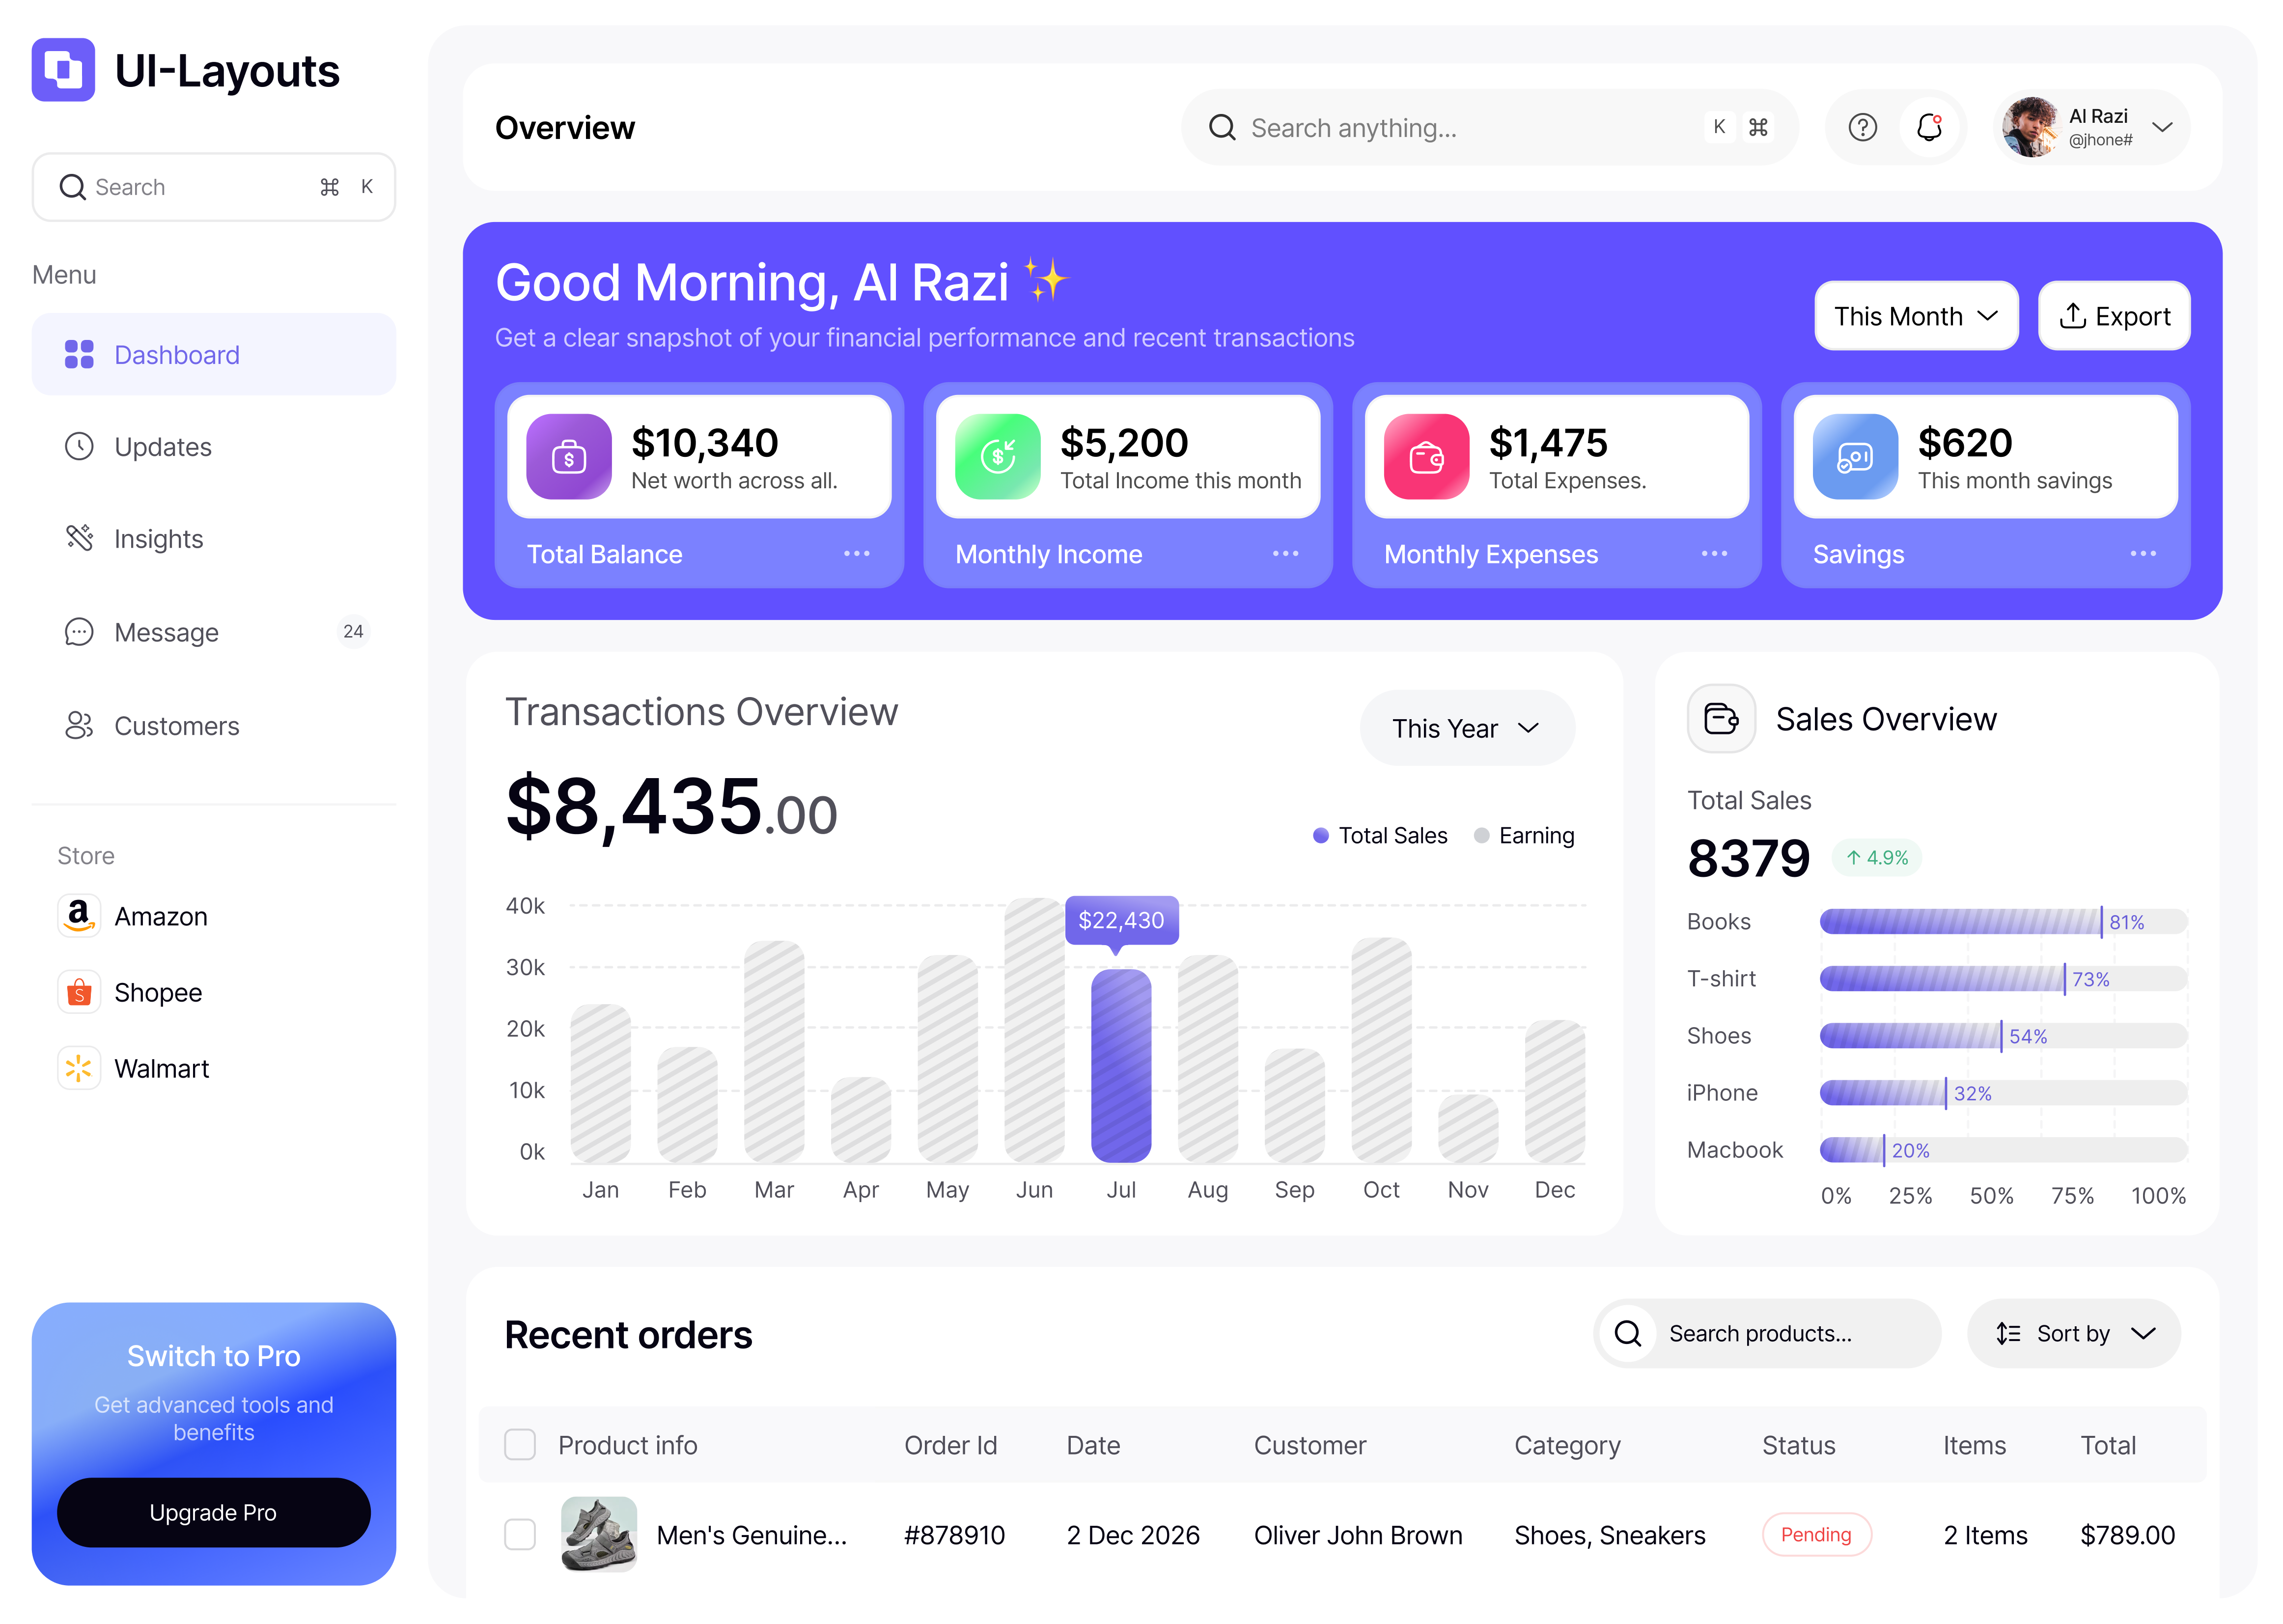The height and width of the screenshot is (1624, 2283).
Task: Go to Customers menu item
Action: (x=176, y=726)
